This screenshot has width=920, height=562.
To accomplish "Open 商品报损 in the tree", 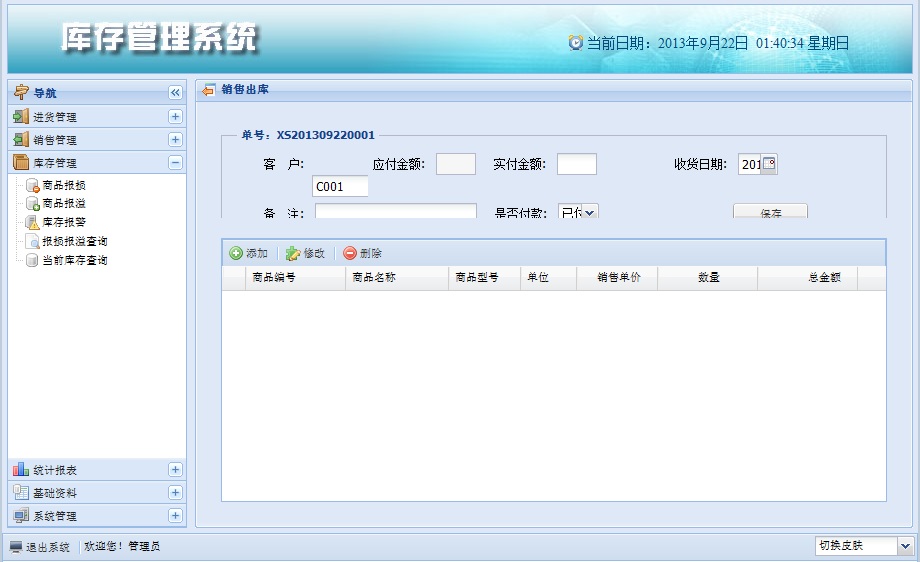I will pos(63,185).
